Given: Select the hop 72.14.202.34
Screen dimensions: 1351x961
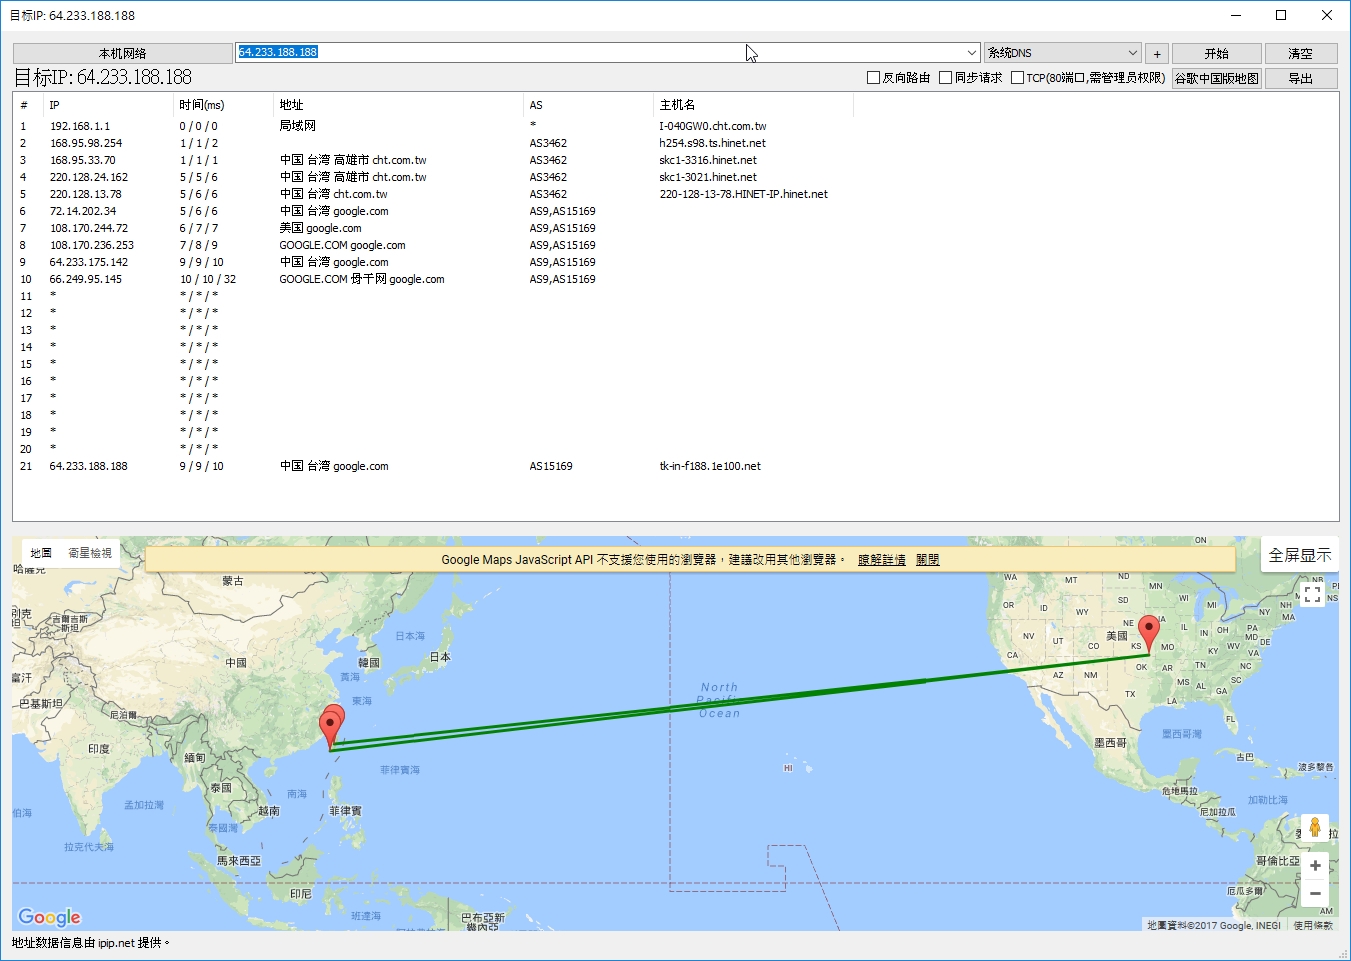Looking at the screenshot, I should (83, 211).
